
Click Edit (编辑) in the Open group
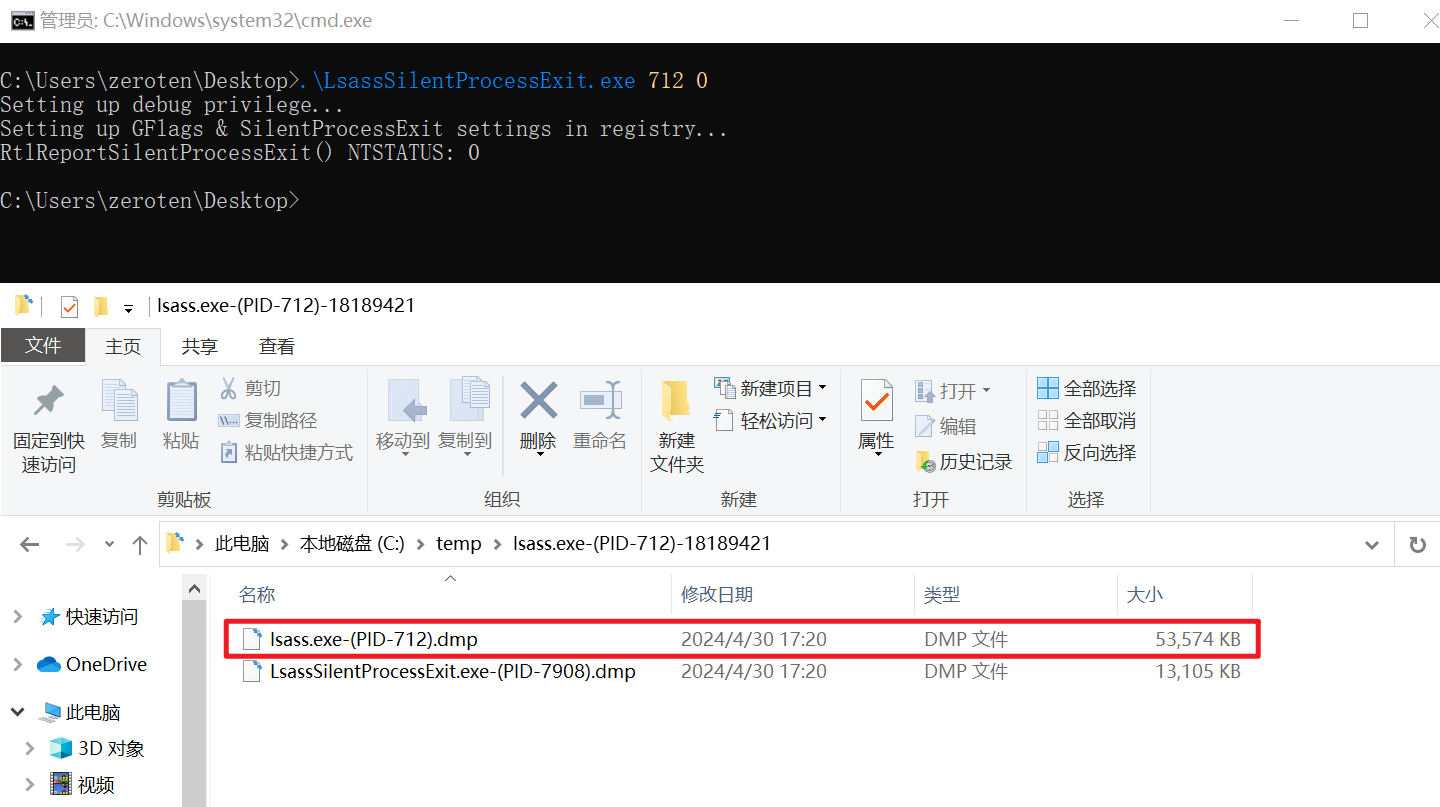tap(945, 426)
